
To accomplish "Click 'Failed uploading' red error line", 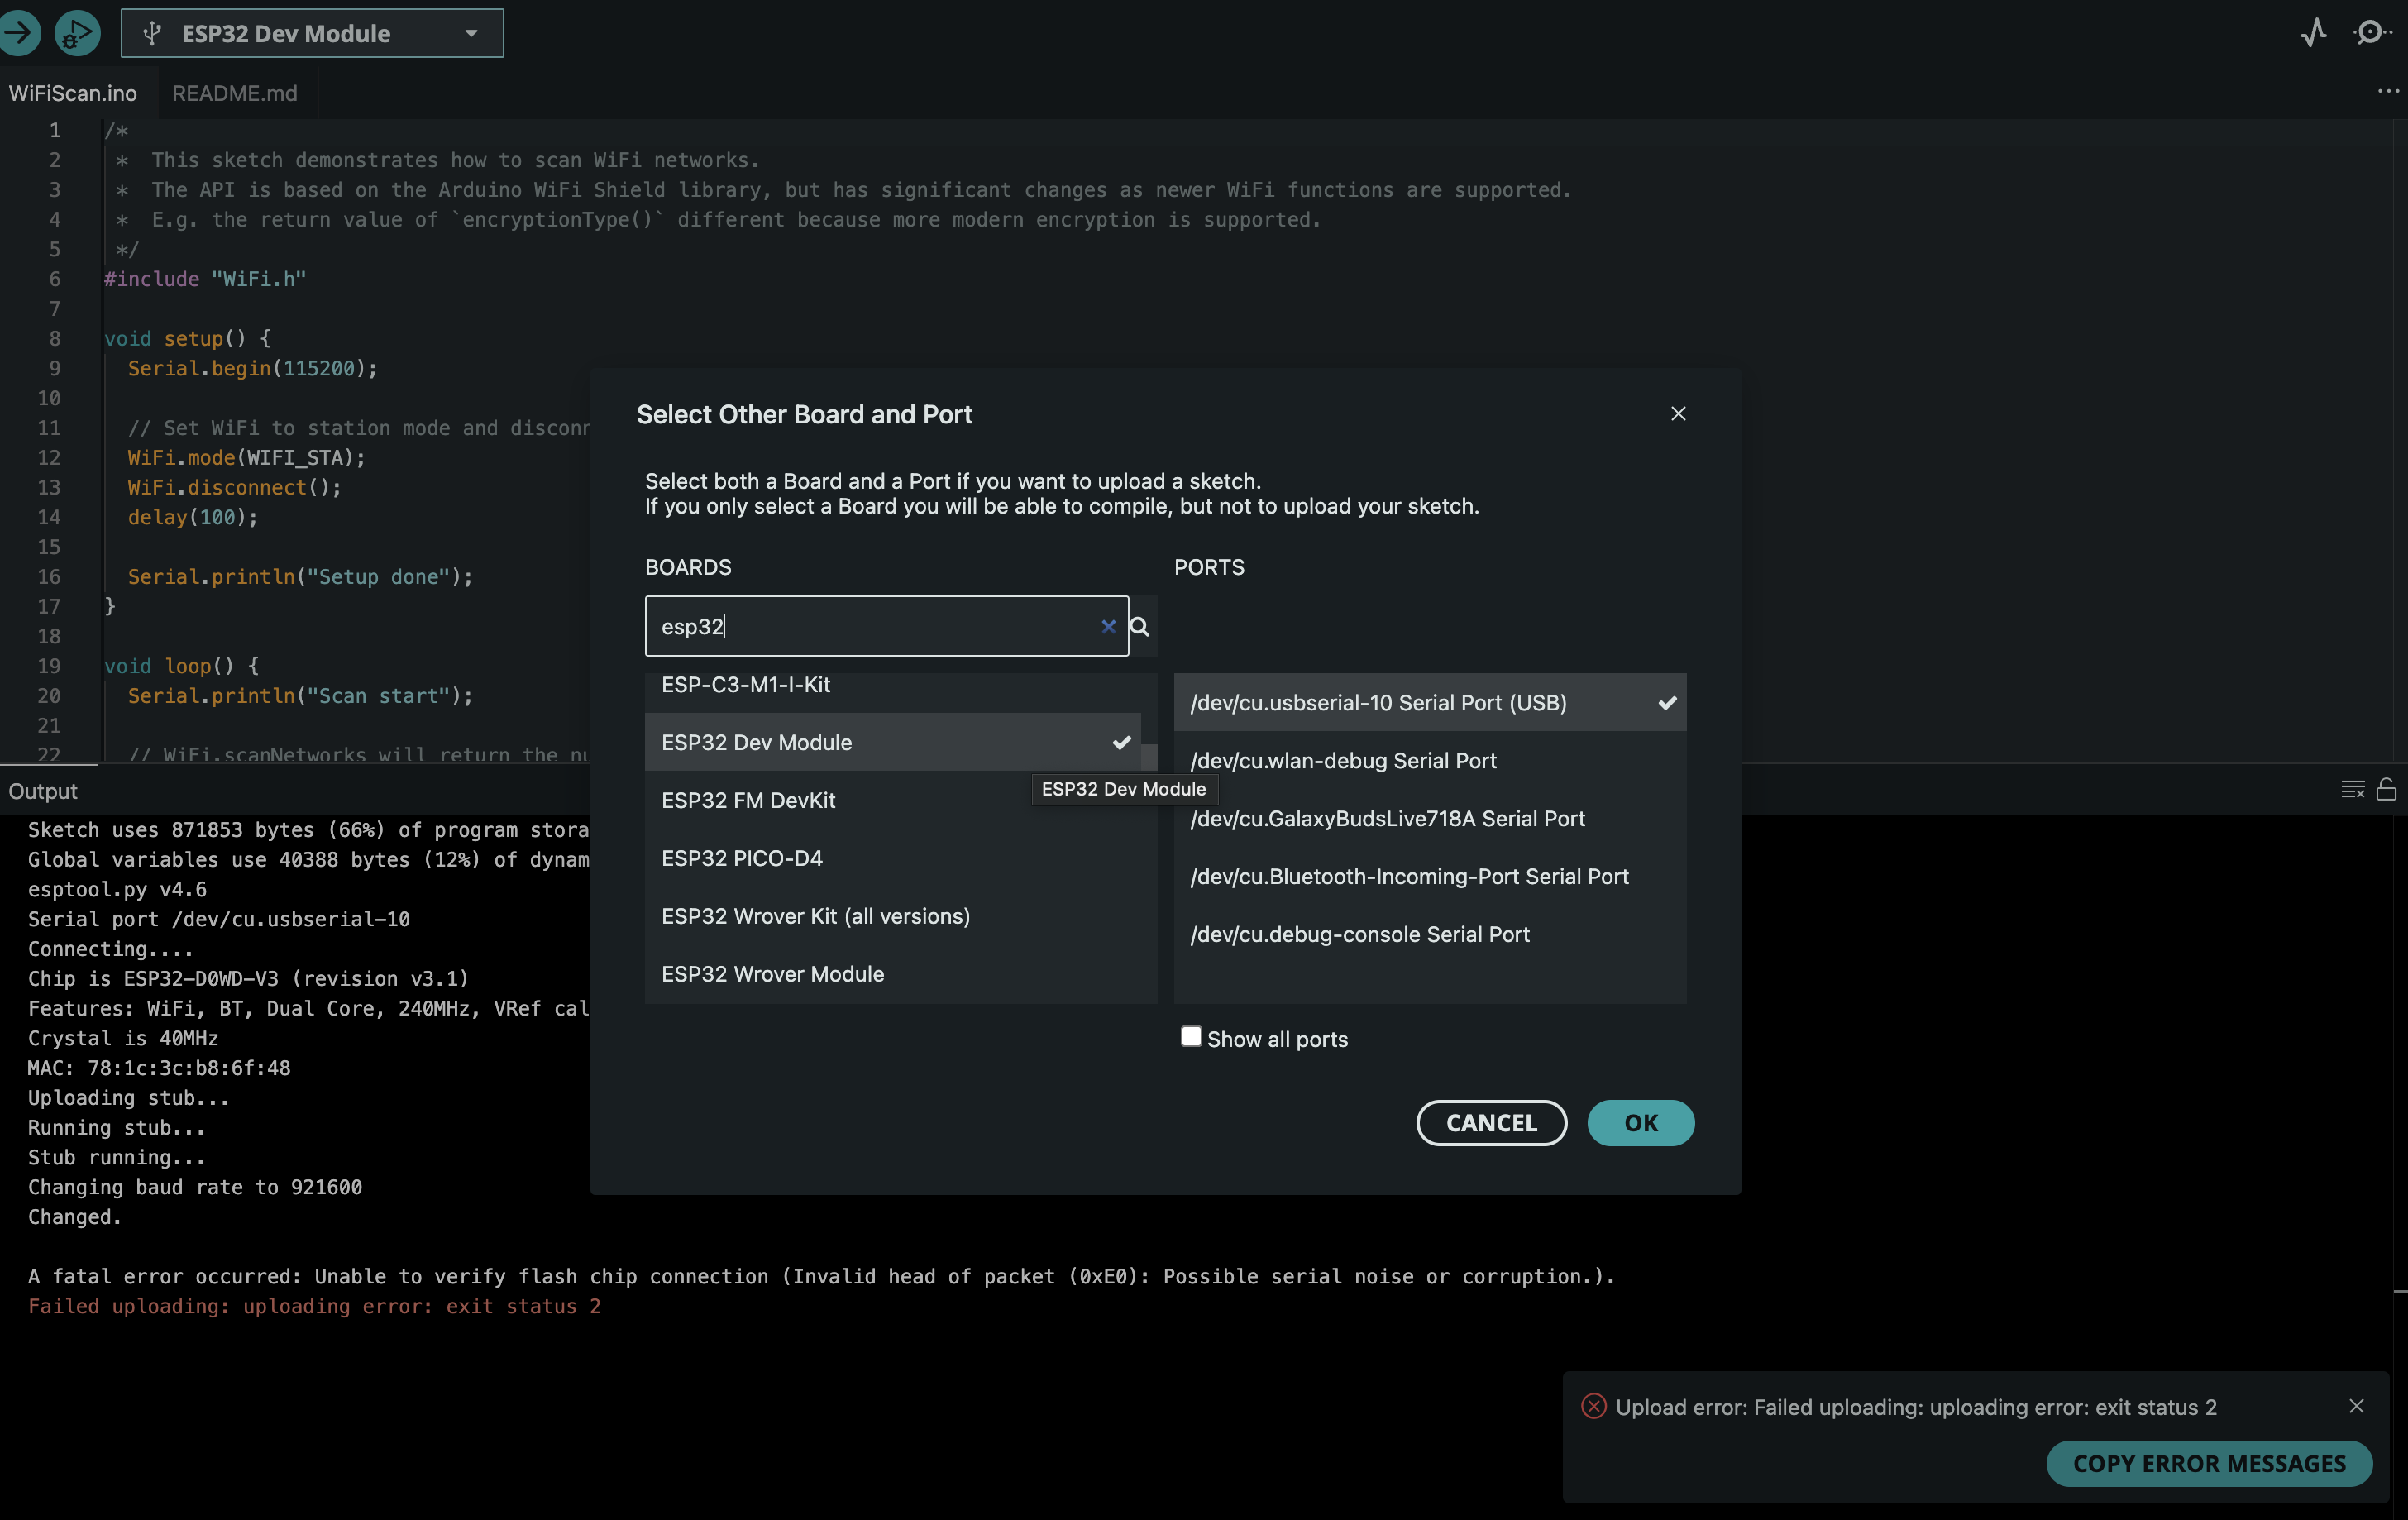I will 314,1307.
